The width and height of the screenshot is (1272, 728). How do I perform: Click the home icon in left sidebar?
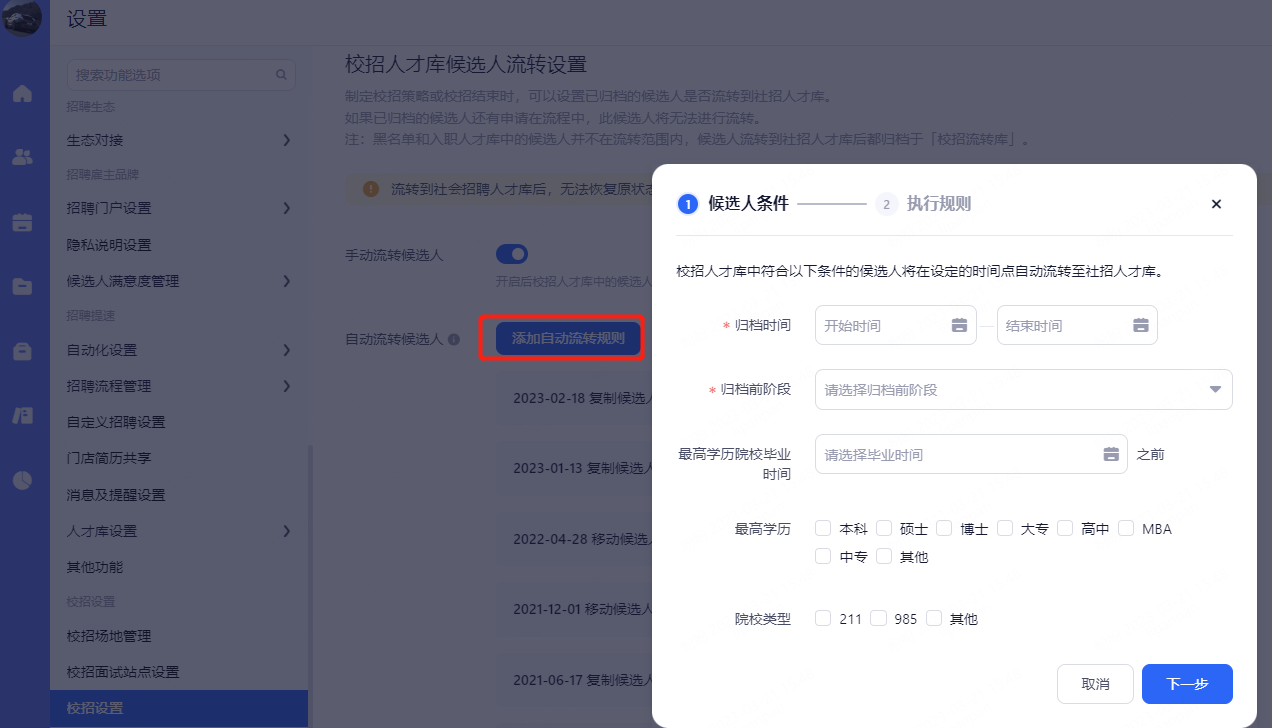[x=22, y=94]
